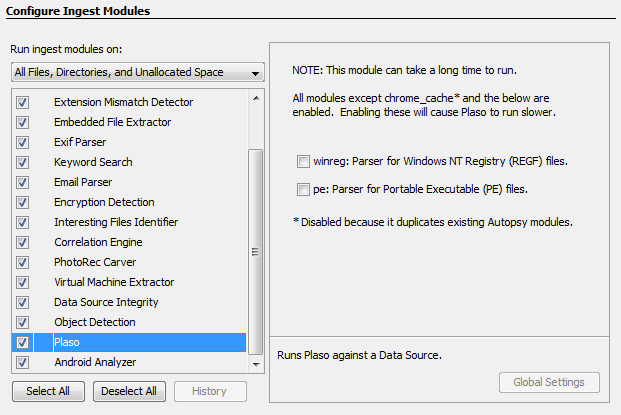The width and height of the screenshot is (621, 415).
Task: Click the Deselect All button
Action: click(130, 391)
